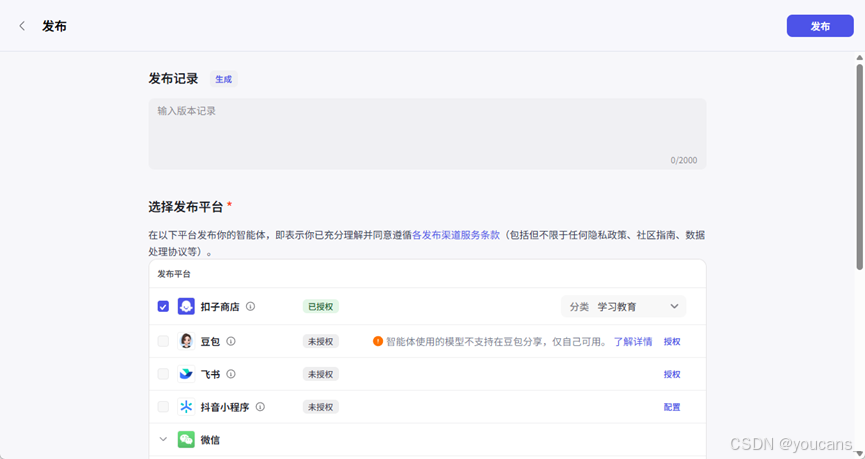Focus the 输入版本记录 text area

tap(427, 134)
